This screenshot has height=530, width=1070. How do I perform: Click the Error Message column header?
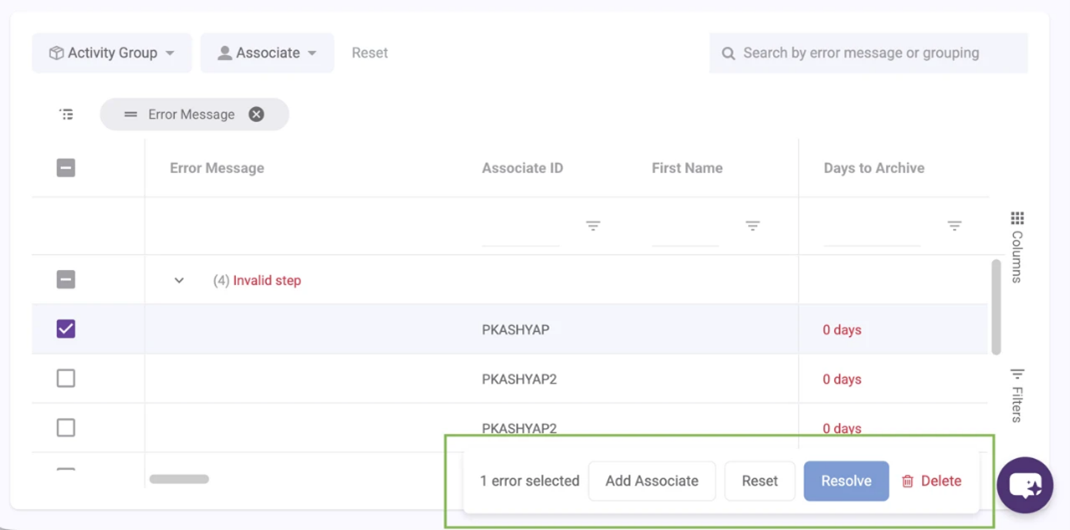(x=217, y=168)
